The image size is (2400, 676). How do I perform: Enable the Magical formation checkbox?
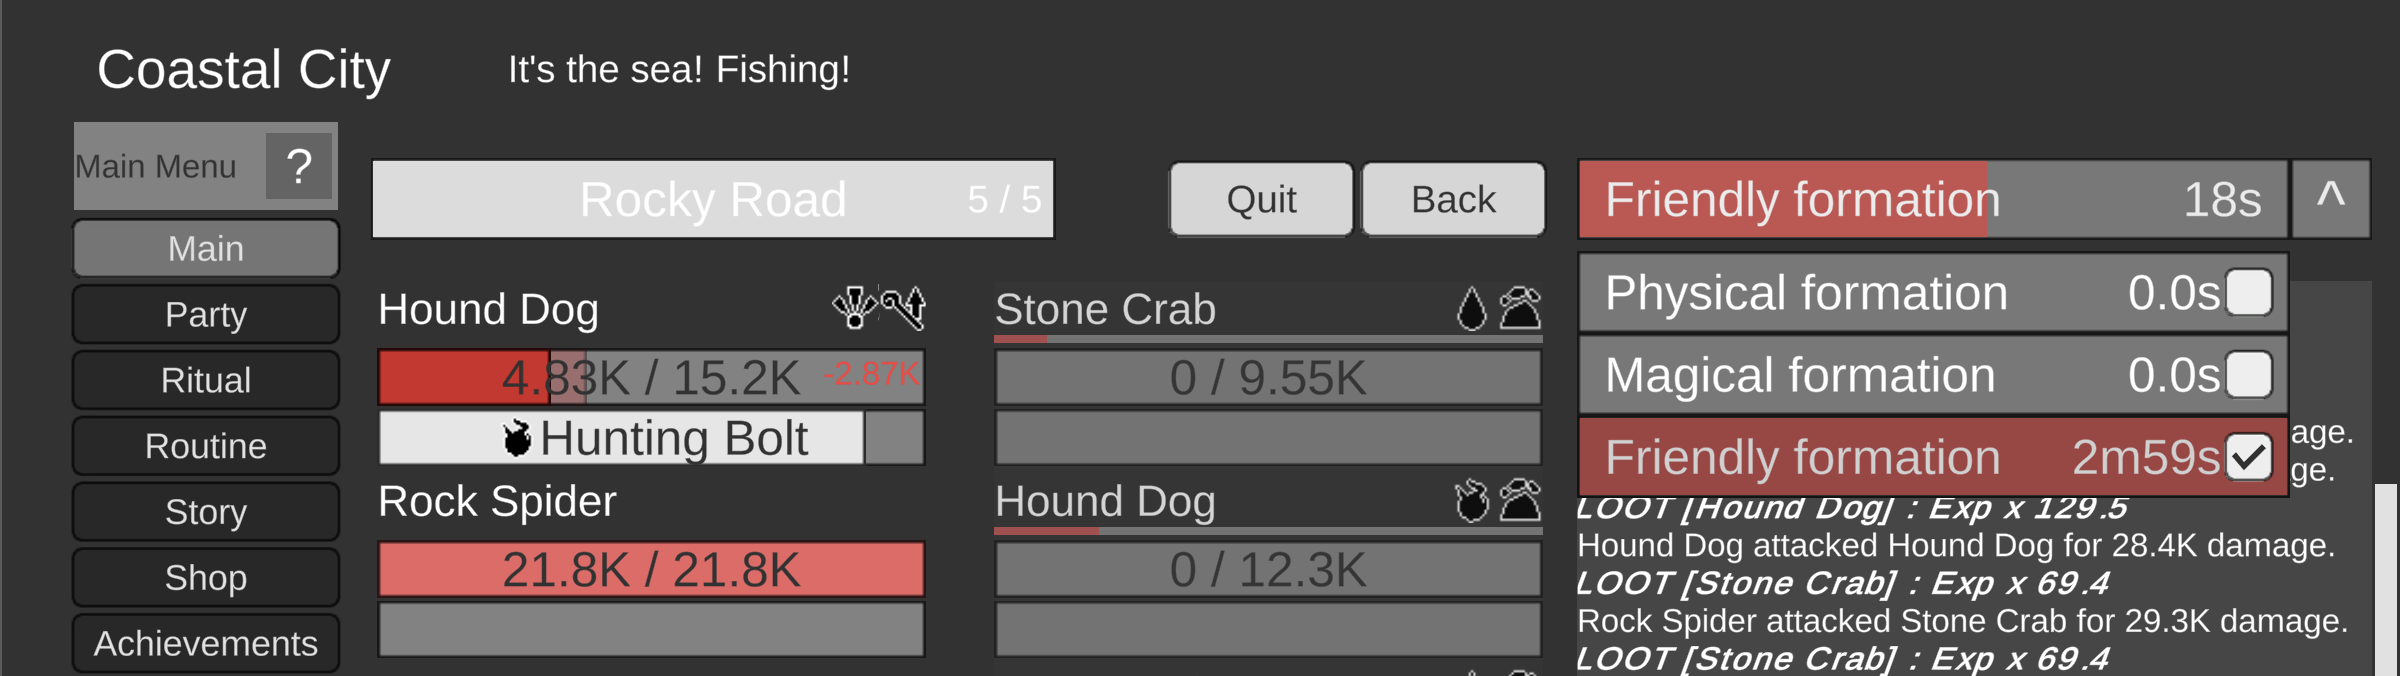[2249, 375]
